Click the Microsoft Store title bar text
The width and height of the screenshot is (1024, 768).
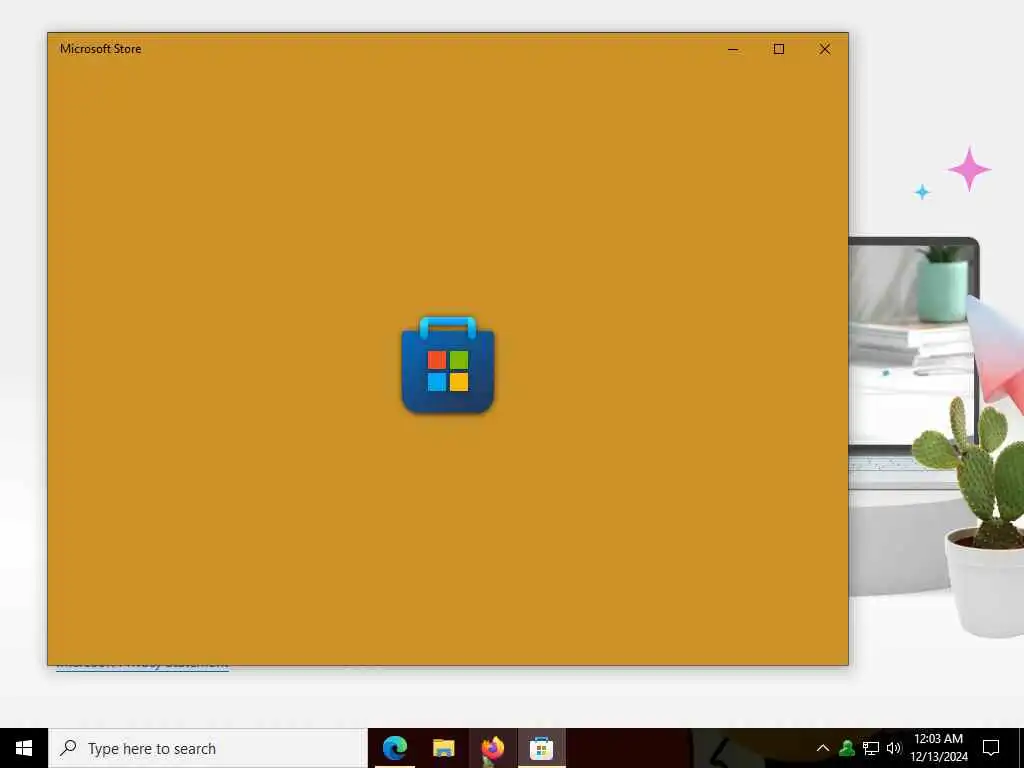pyautogui.click(x=101, y=49)
